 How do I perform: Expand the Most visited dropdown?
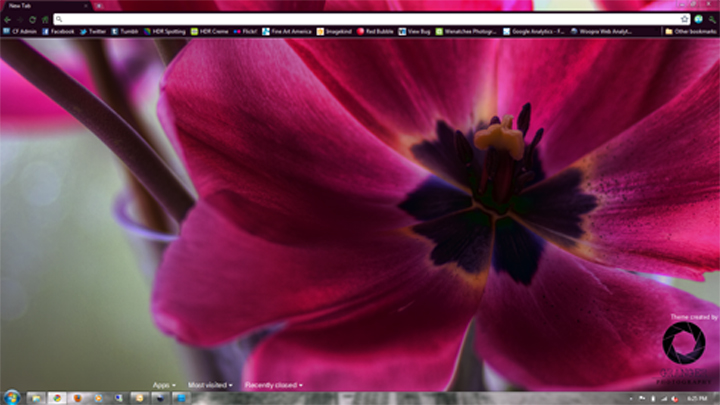(210, 384)
